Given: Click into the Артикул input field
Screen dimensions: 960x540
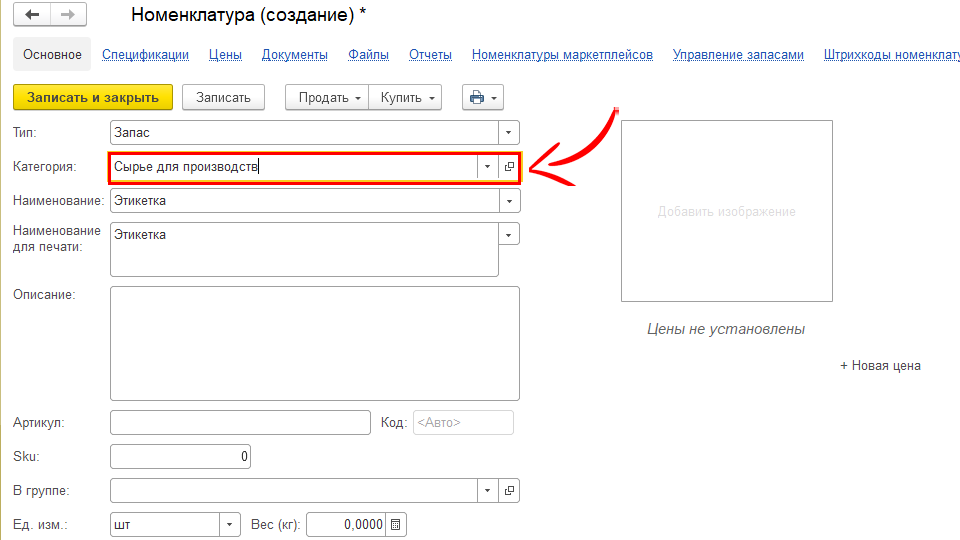Looking at the screenshot, I should click(240, 422).
